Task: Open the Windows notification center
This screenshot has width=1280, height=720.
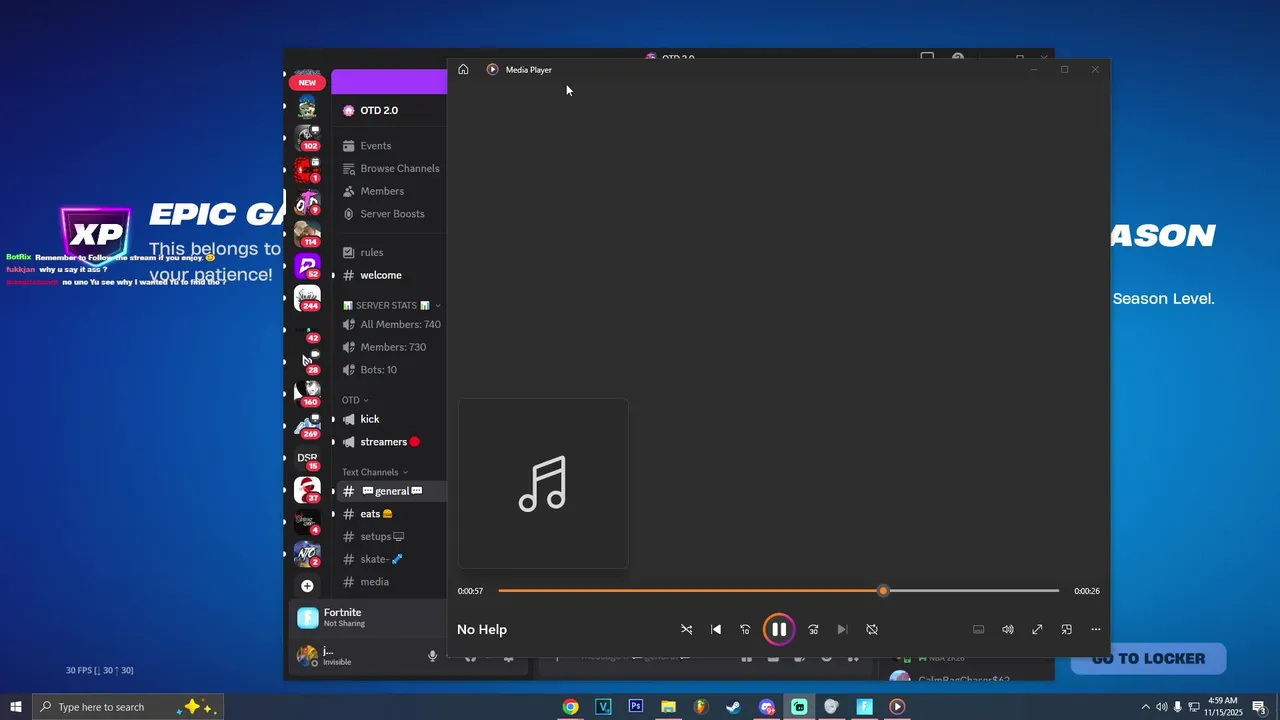Action: point(1260,707)
